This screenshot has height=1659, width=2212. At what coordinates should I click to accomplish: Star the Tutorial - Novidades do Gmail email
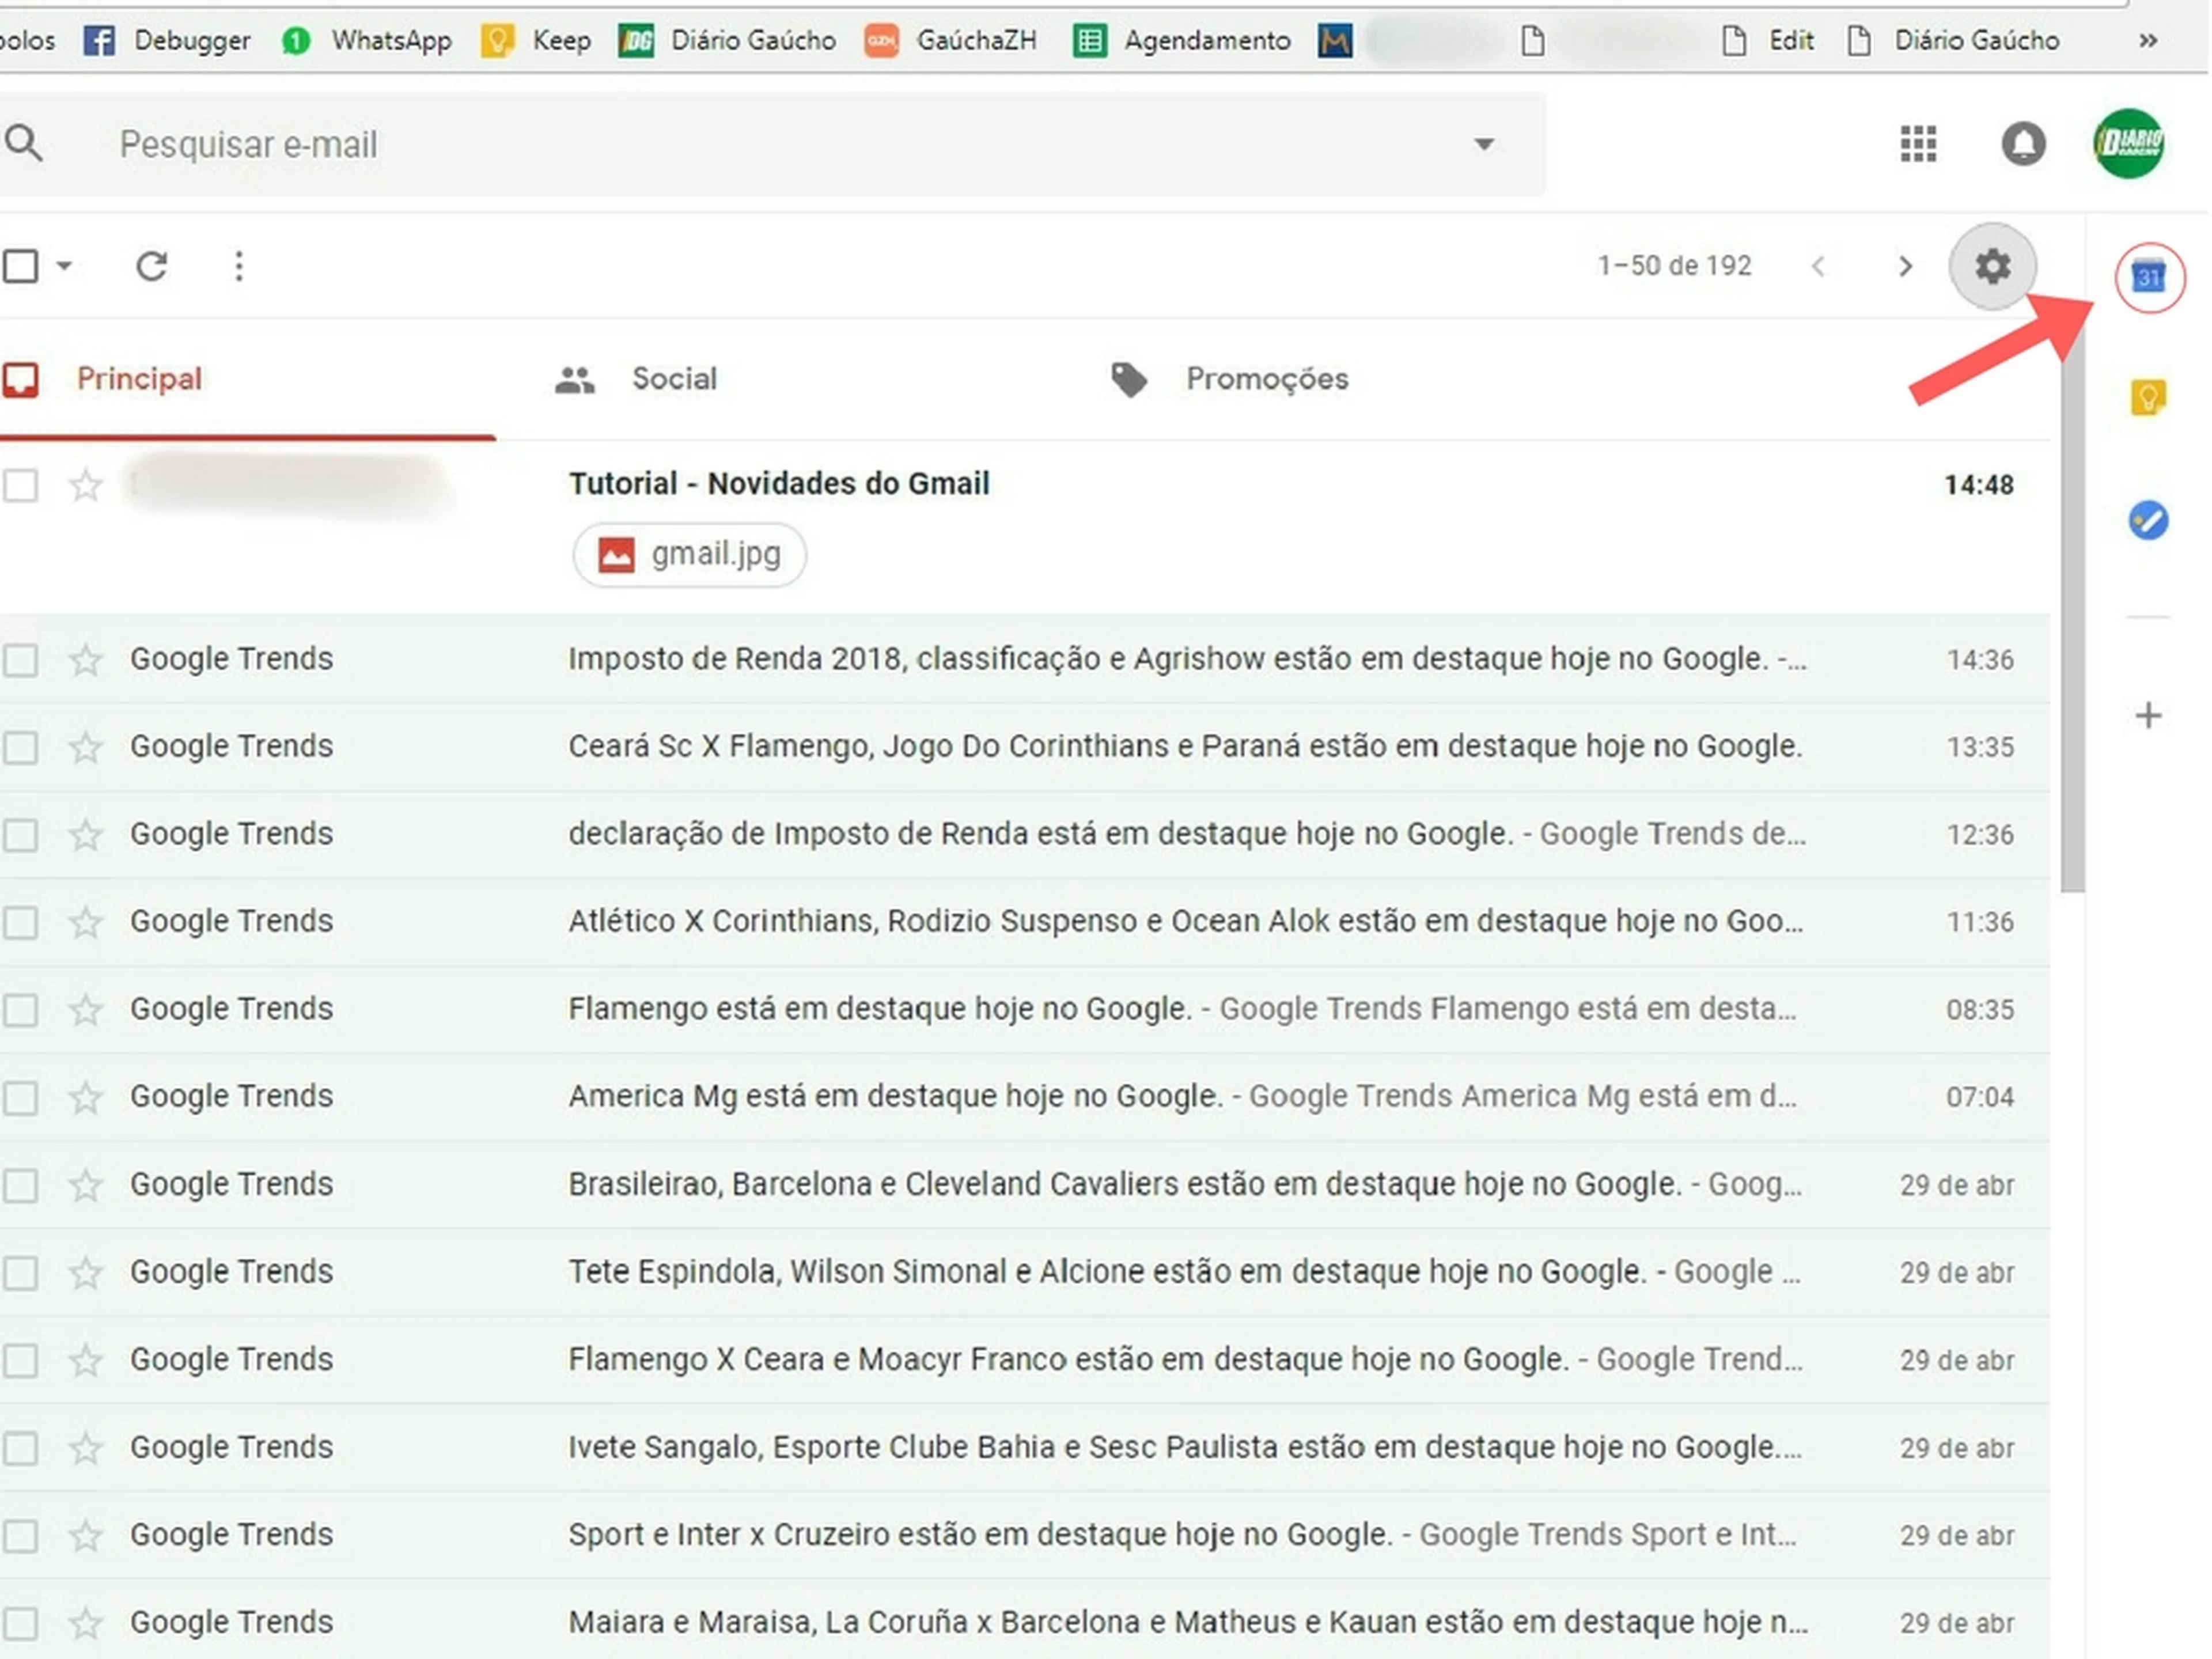point(85,485)
